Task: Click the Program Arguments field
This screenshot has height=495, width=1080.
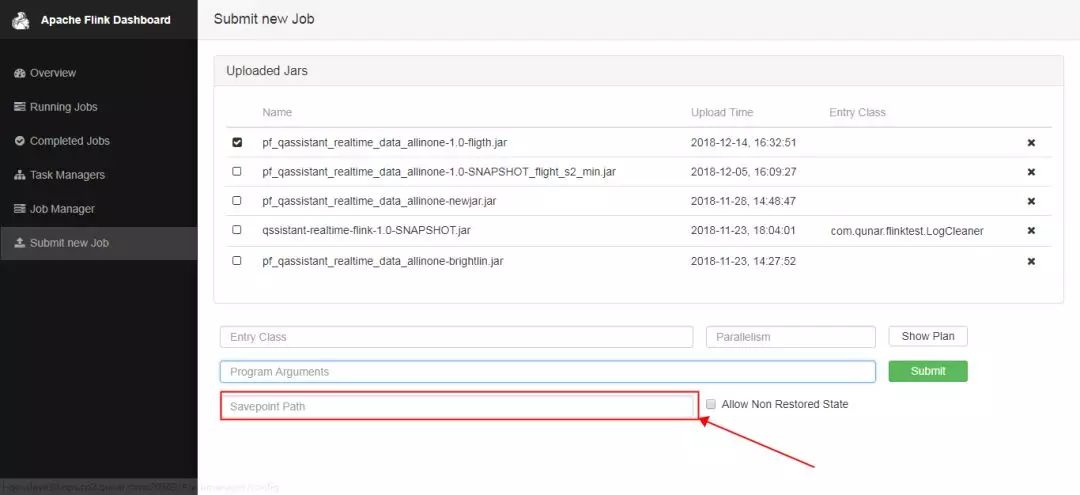Action: [x=548, y=372]
